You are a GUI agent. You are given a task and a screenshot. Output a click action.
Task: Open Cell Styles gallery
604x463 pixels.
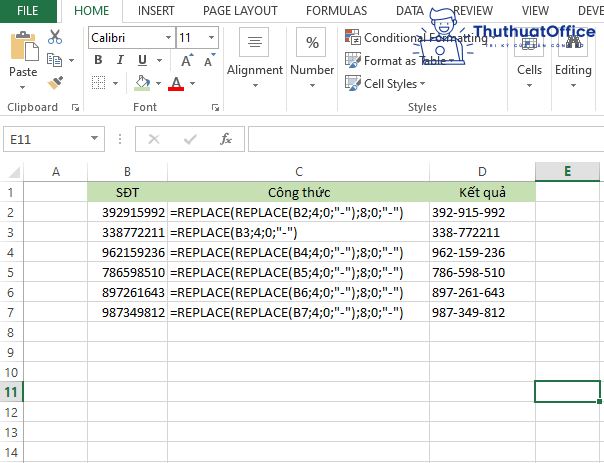(385, 83)
